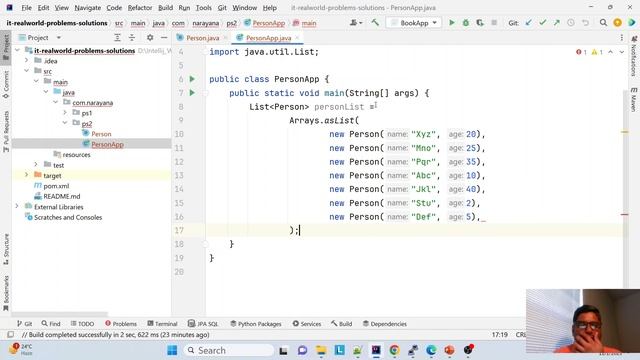Screen dimensions: 640x360
Task: Open Problems tool window
Action: [121, 324]
